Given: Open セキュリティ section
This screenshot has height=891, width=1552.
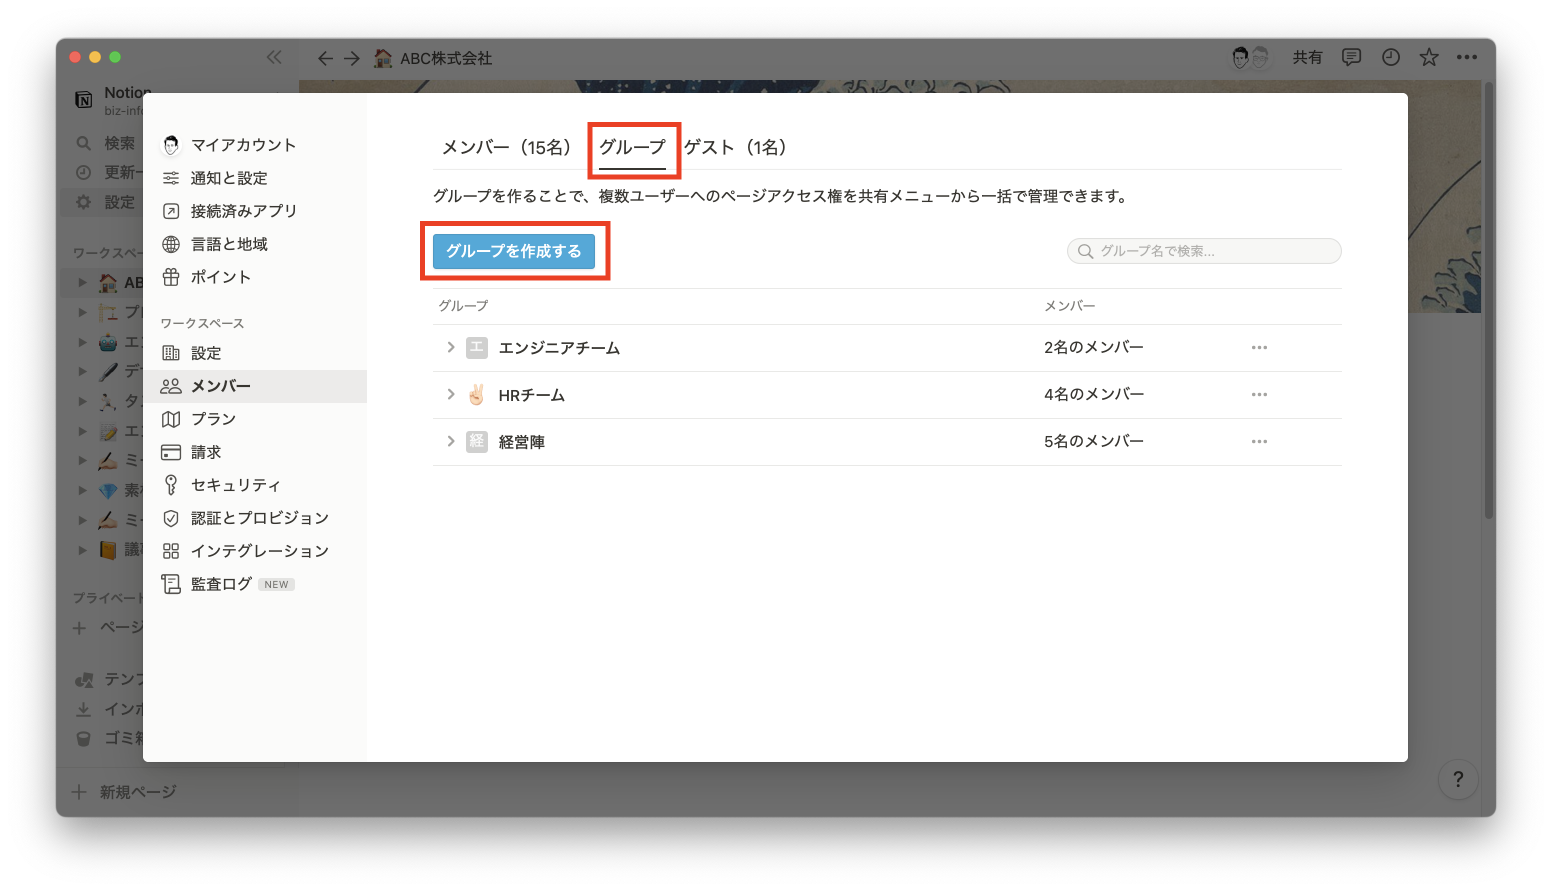Looking at the screenshot, I should point(255,485).
